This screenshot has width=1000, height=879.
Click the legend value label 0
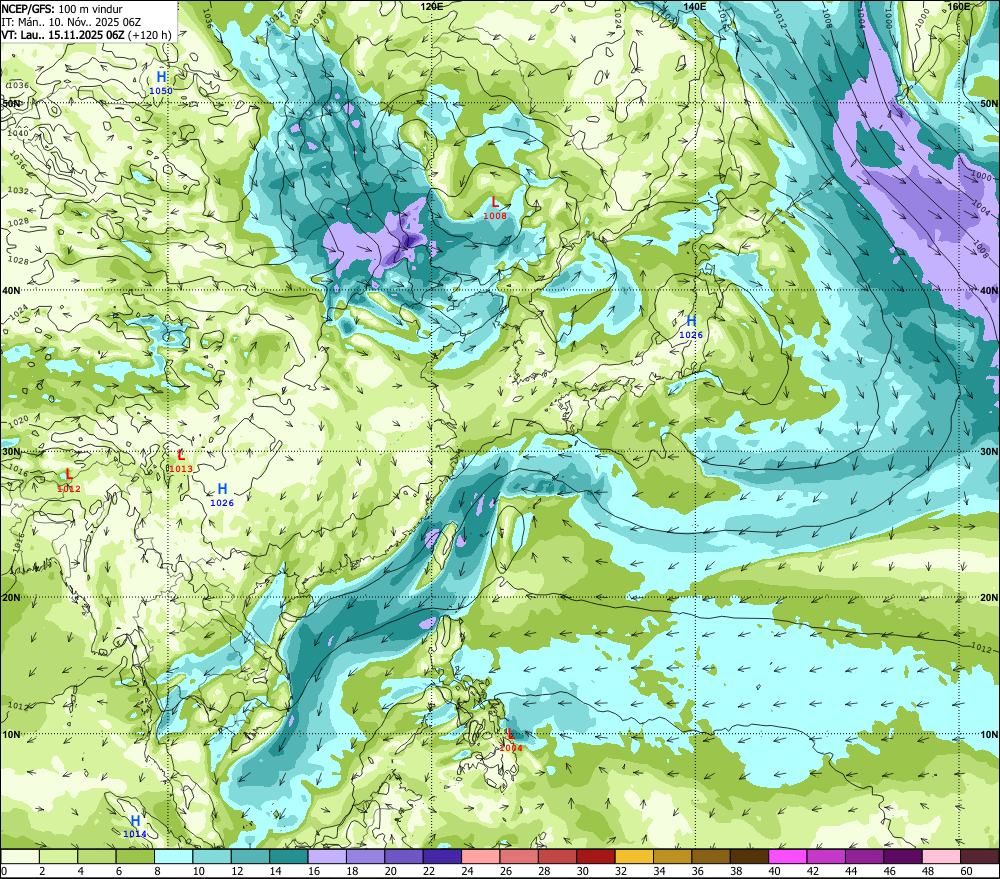click(4, 871)
